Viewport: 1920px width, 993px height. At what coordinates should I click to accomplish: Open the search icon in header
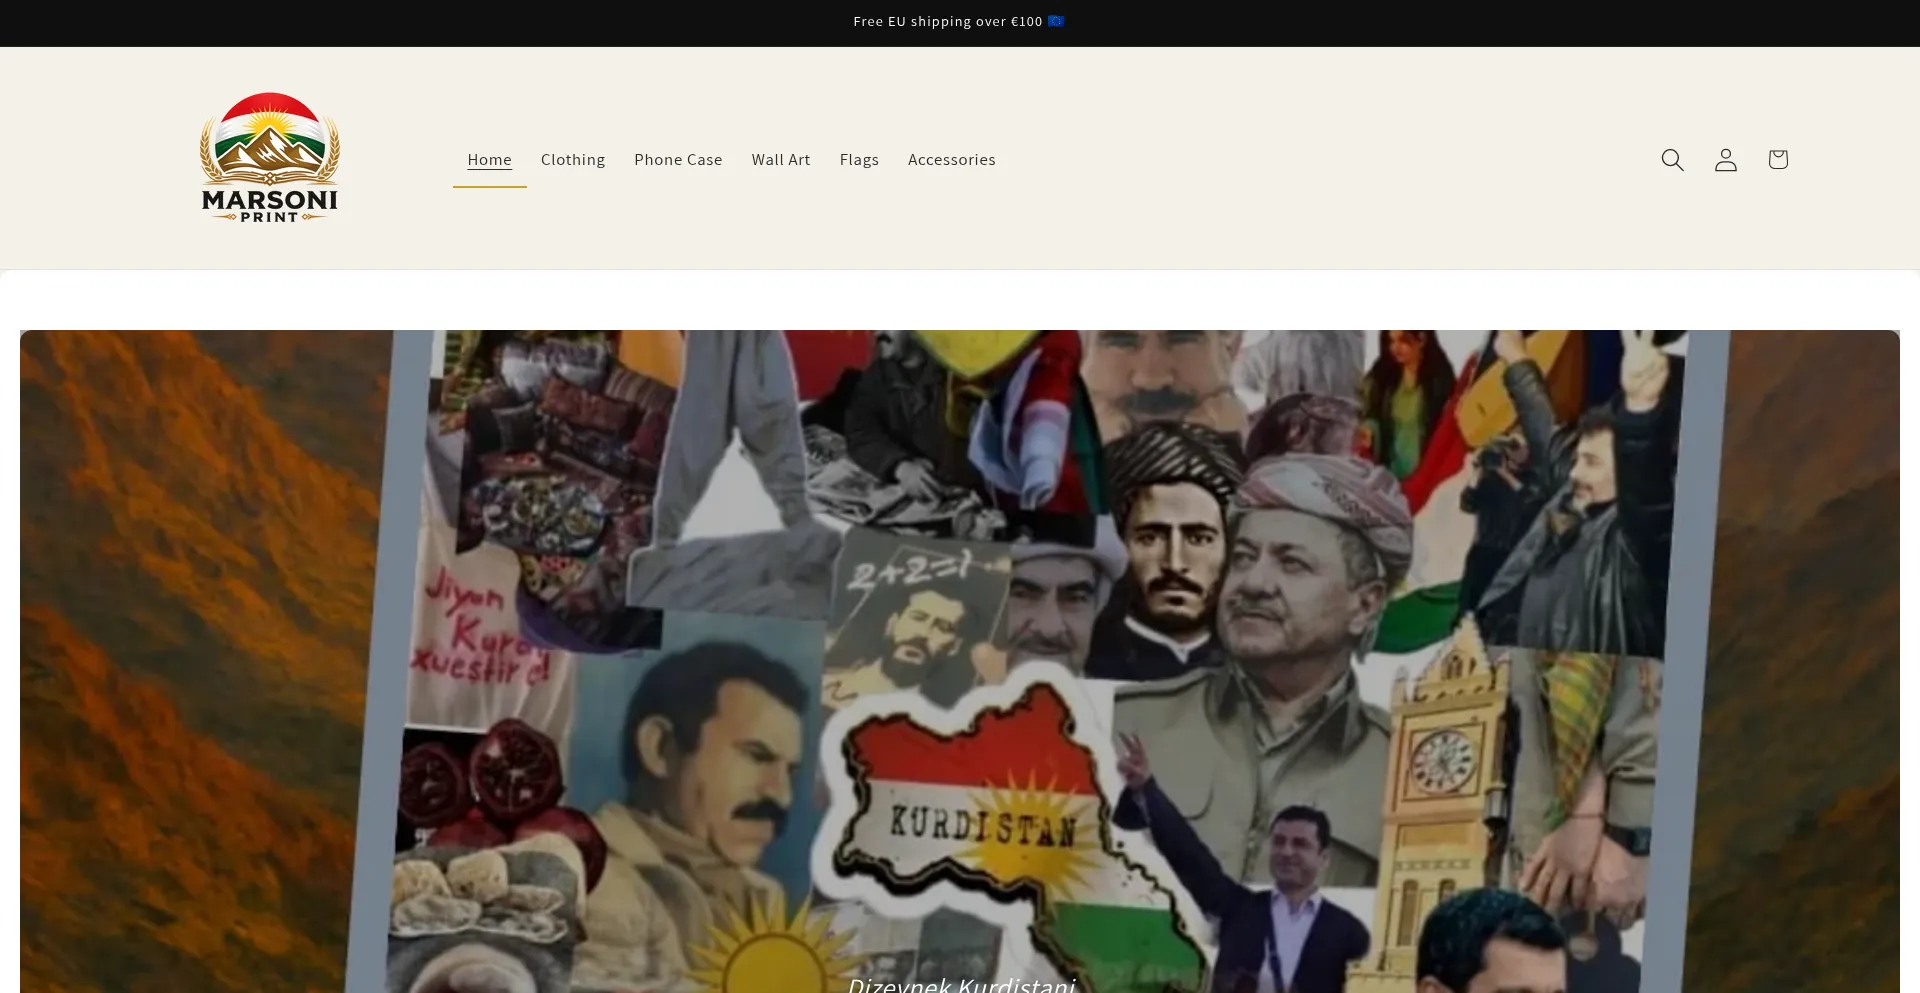point(1672,160)
